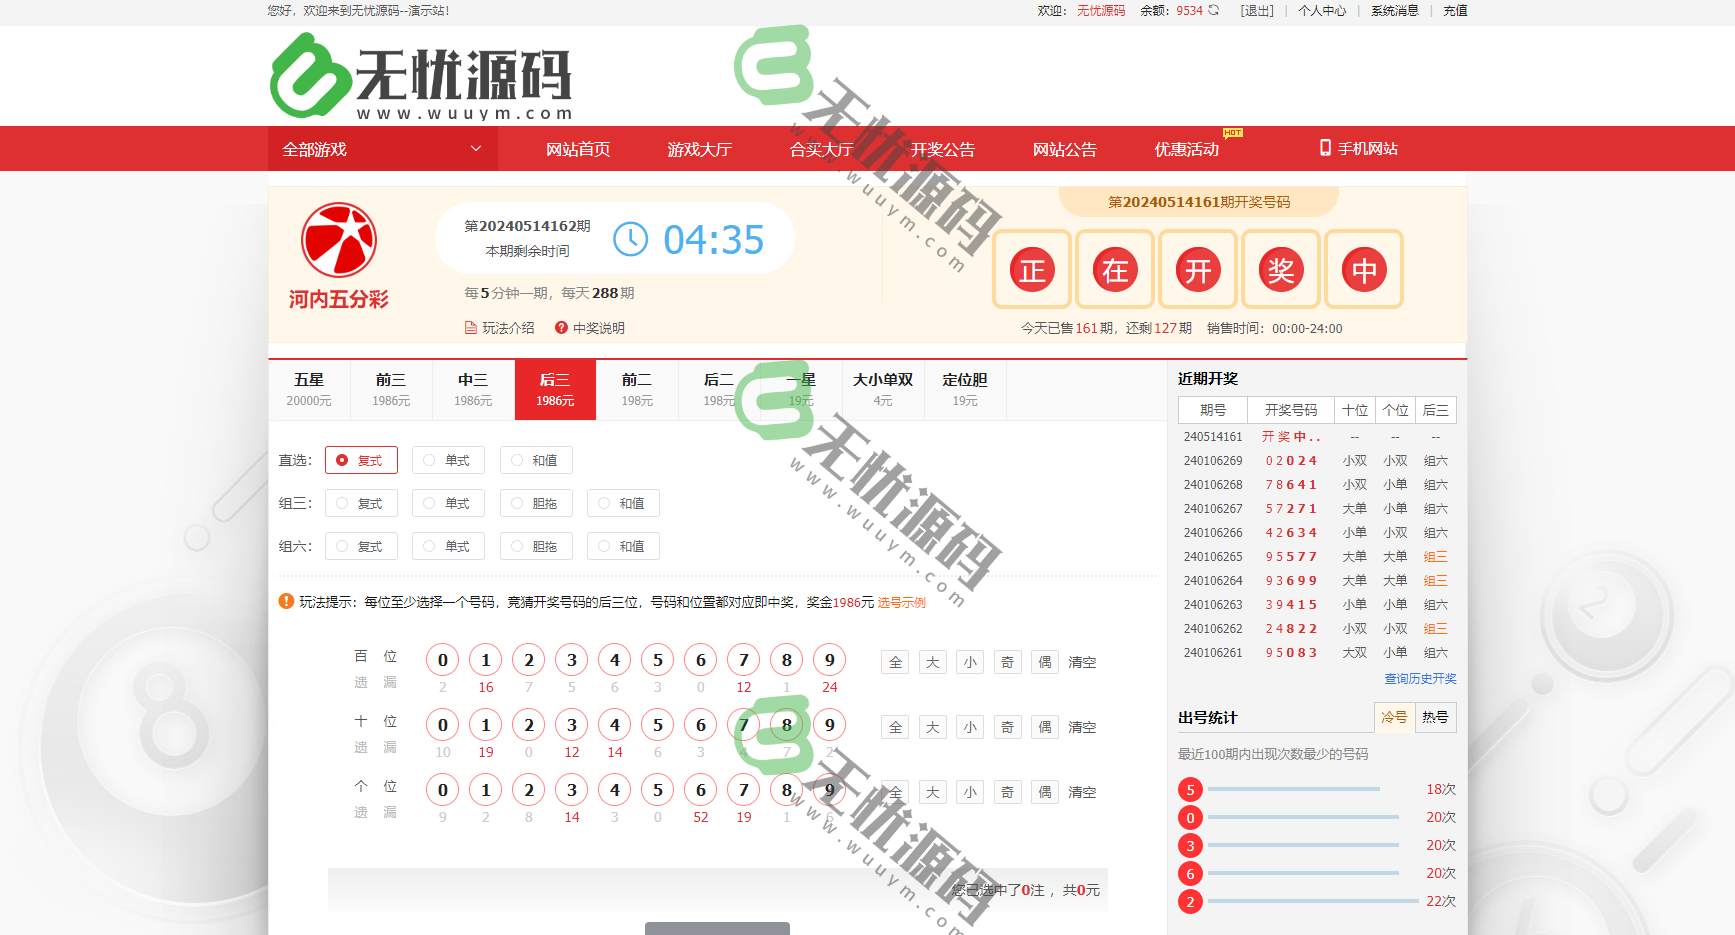Viewport: 1735px width, 935px height.
Task: Click 全 to select all 个位 numbers
Action: point(894,791)
